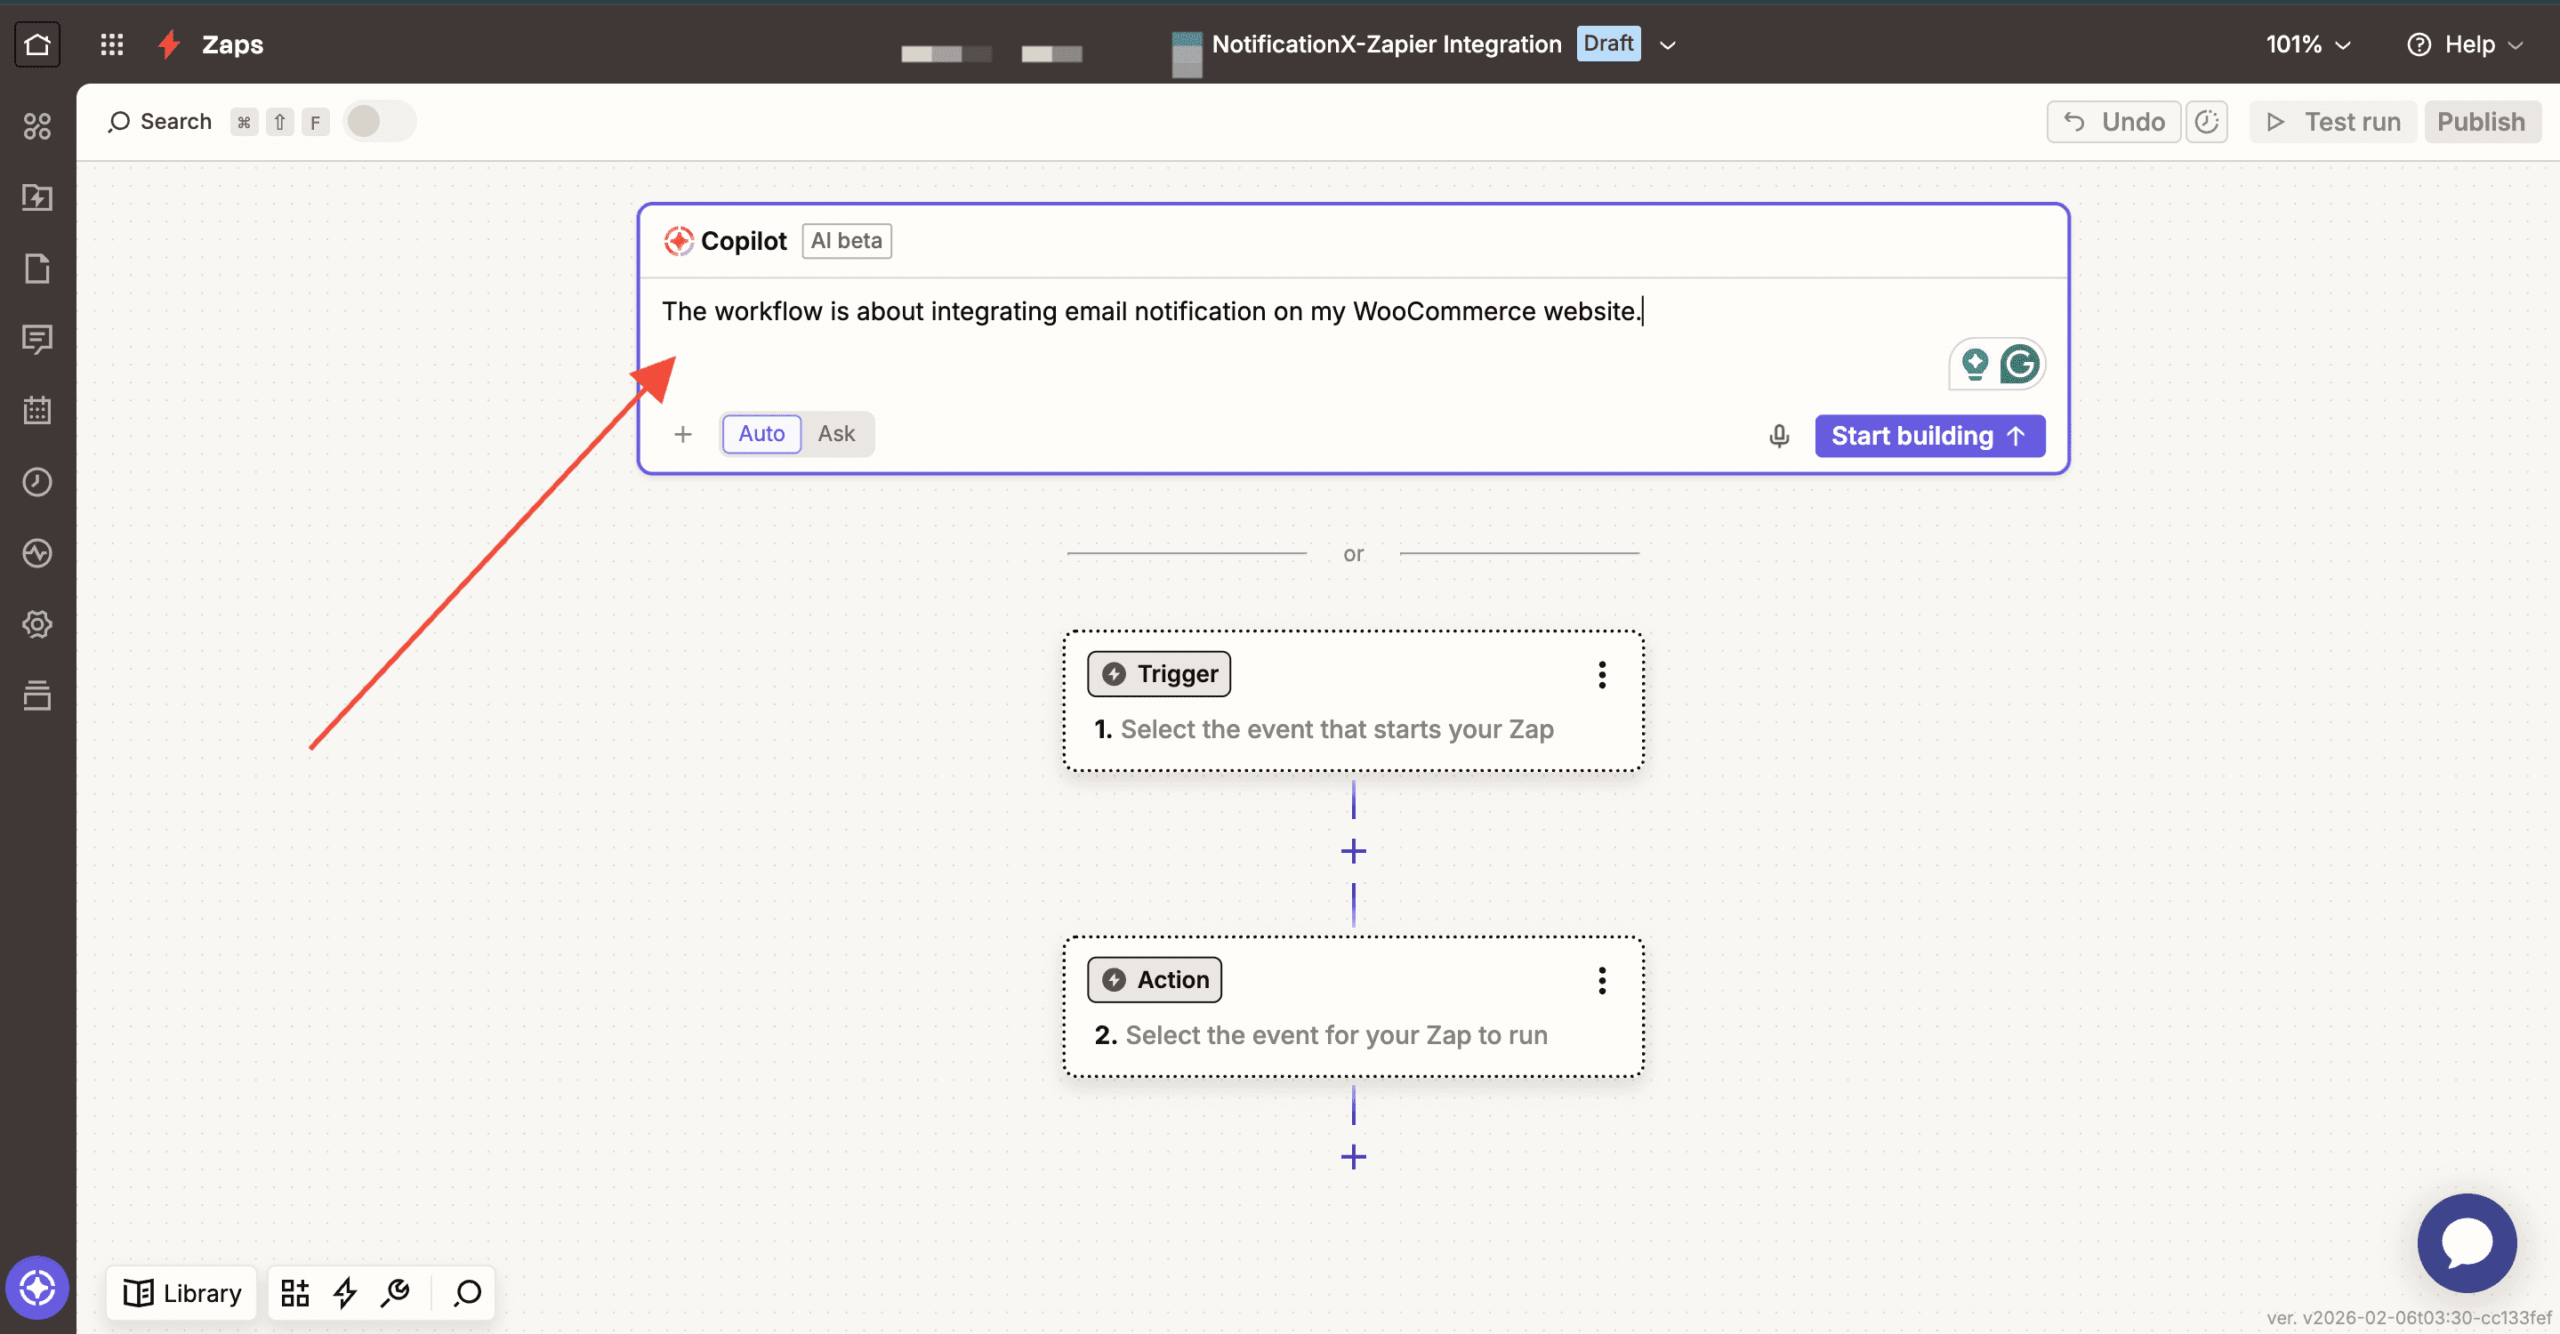
Task: Open the Grammarly icon in the prompt box
Action: pos(2019,364)
